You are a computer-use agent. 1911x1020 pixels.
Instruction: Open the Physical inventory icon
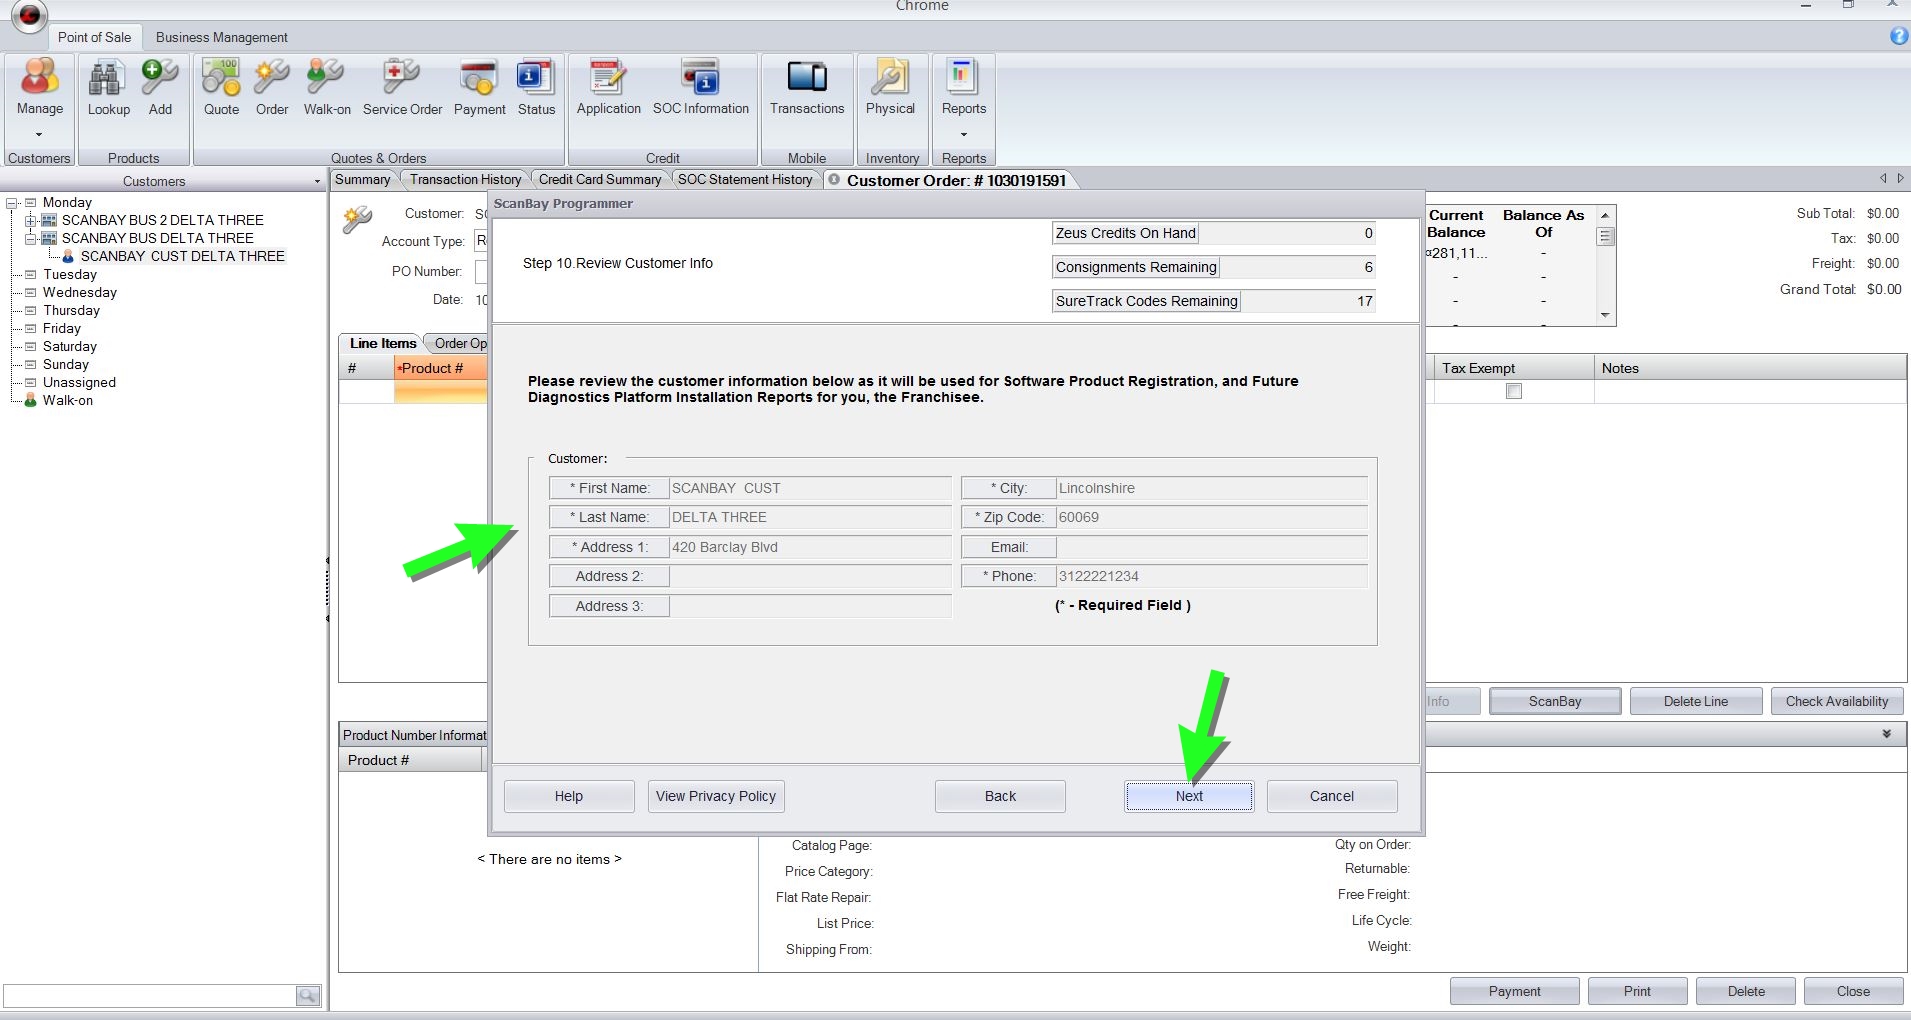tap(889, 79)
